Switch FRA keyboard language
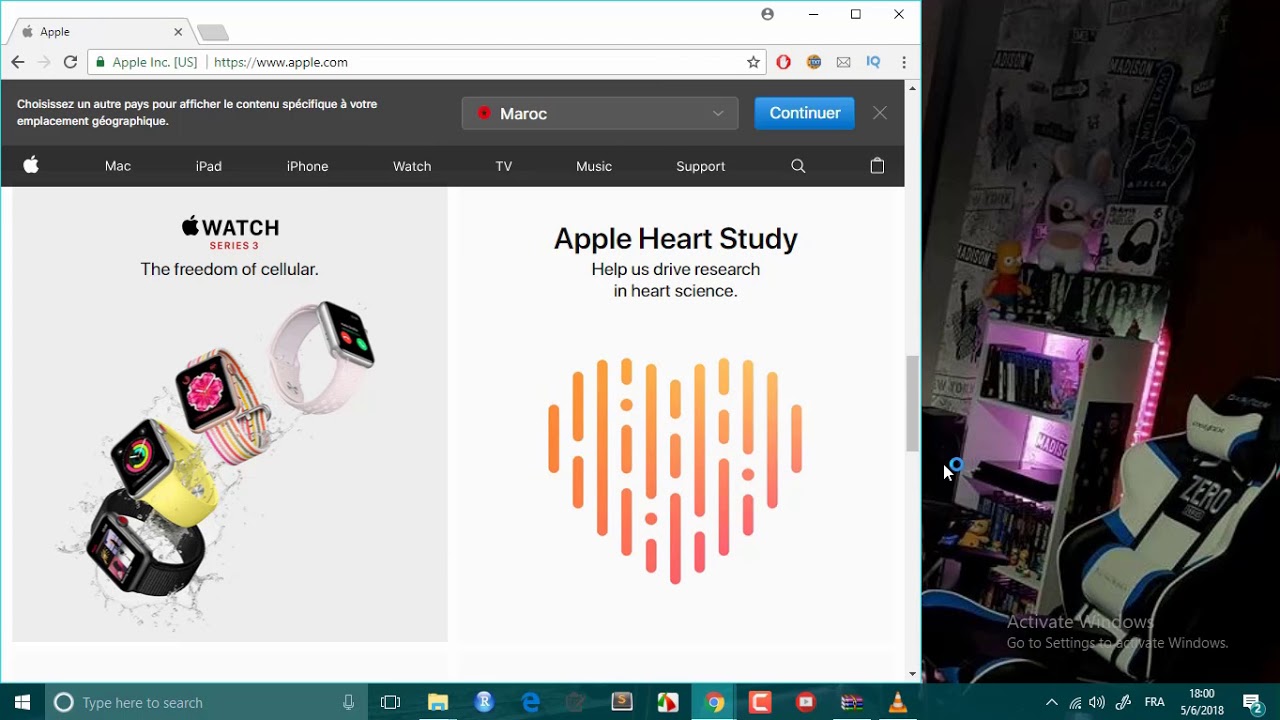This screenshot has width=1280, height=720. pos(1154,702)
